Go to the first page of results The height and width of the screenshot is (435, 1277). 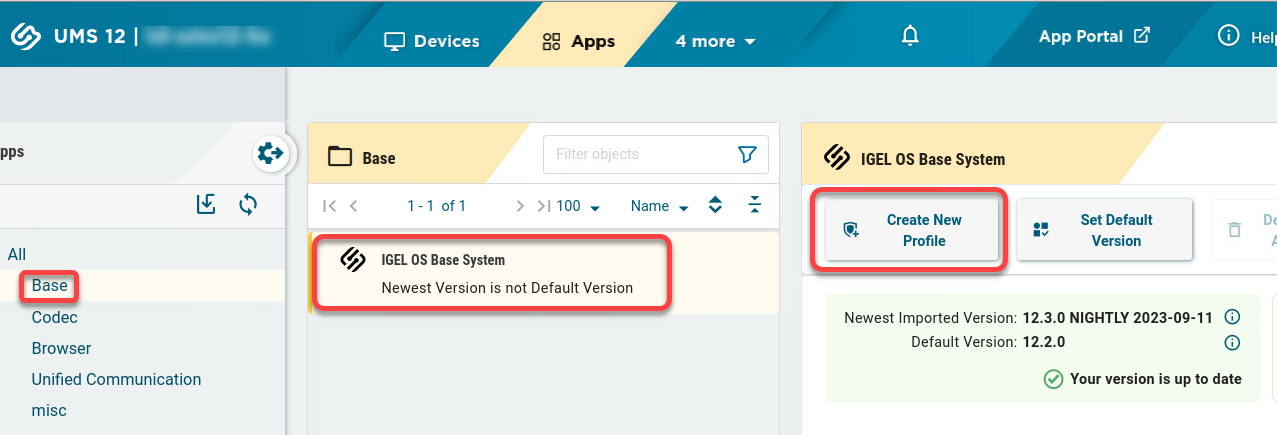(329, 206)
